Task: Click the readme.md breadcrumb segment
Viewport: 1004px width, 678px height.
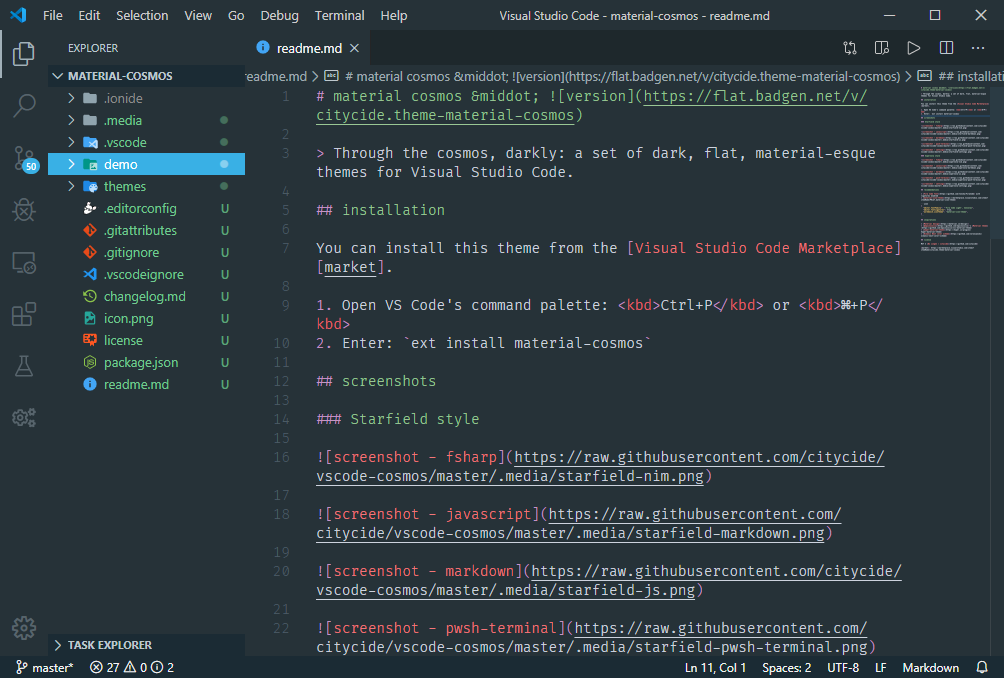Action: pos(277,76)
